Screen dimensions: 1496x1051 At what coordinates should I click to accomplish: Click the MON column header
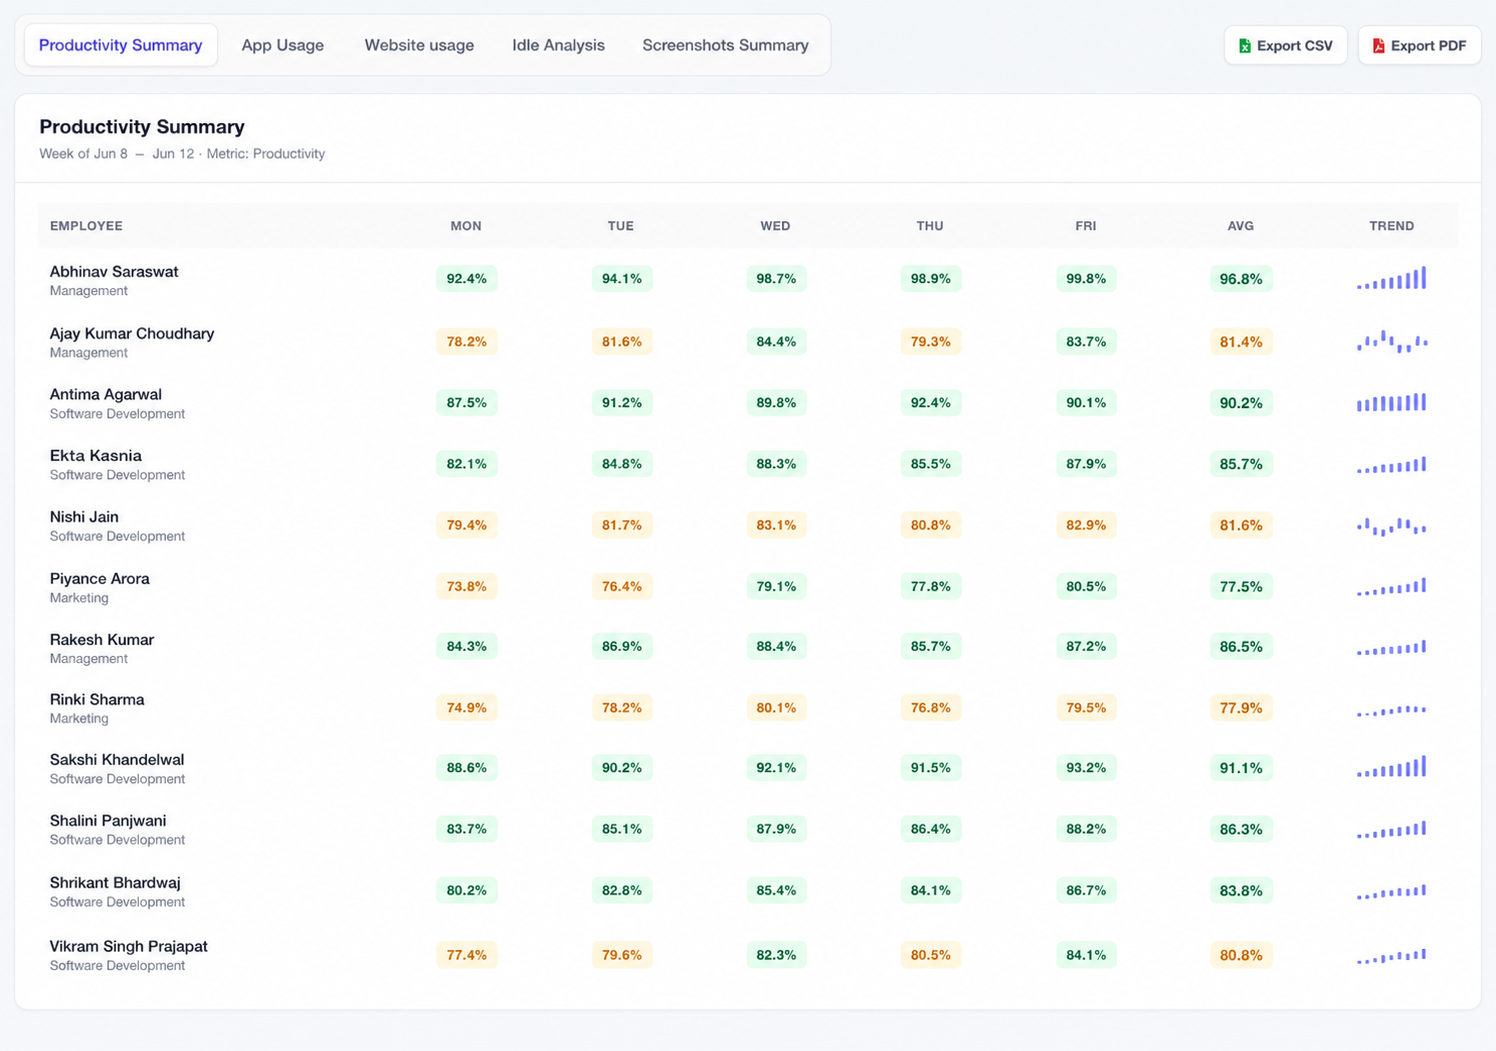tap(466, 226)
